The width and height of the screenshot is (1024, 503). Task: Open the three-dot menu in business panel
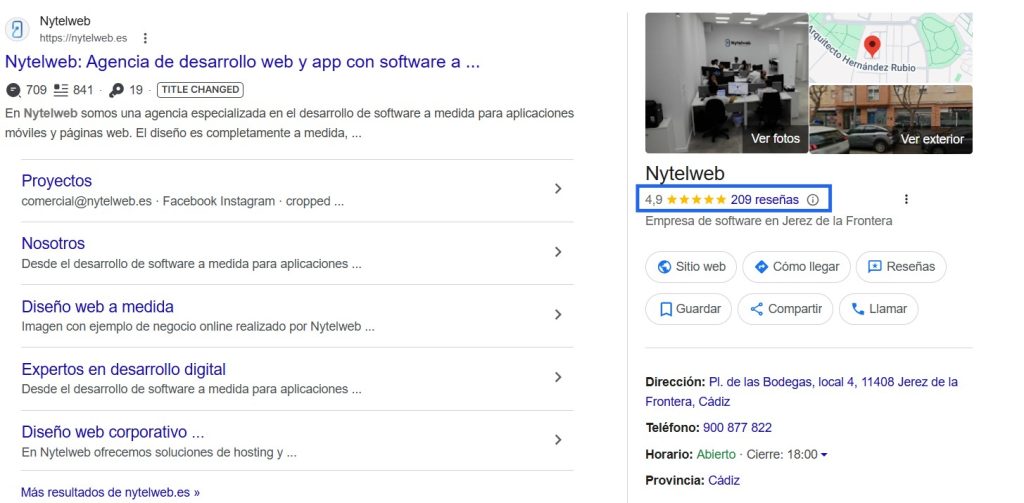click(906, 199)
